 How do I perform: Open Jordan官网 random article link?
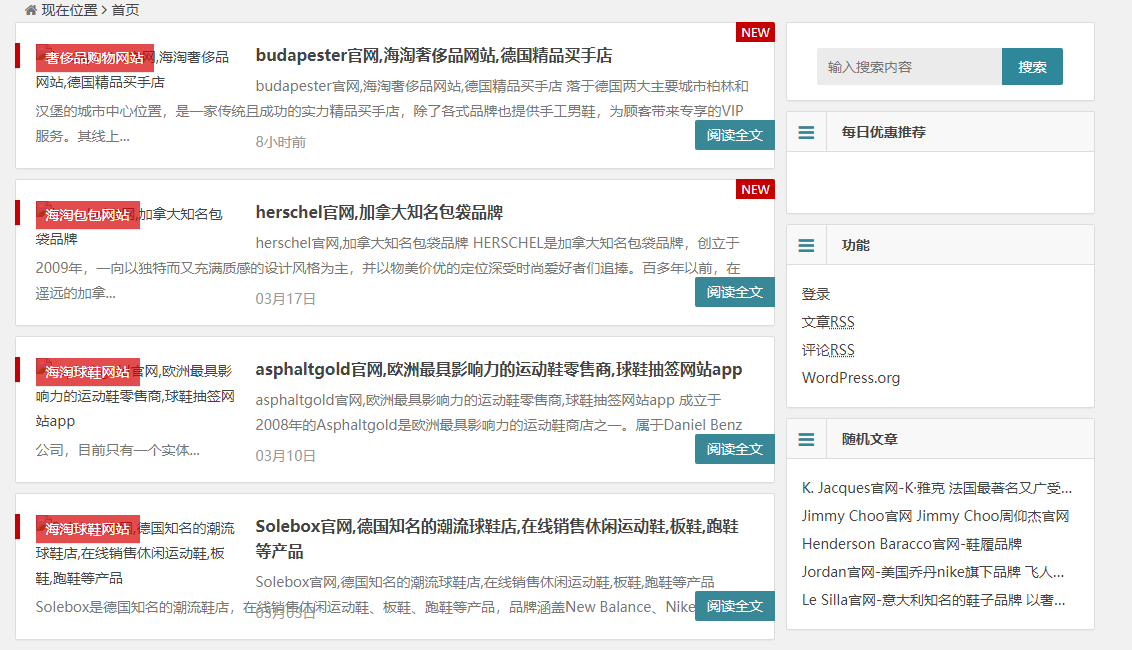click(x=933, y=572)
